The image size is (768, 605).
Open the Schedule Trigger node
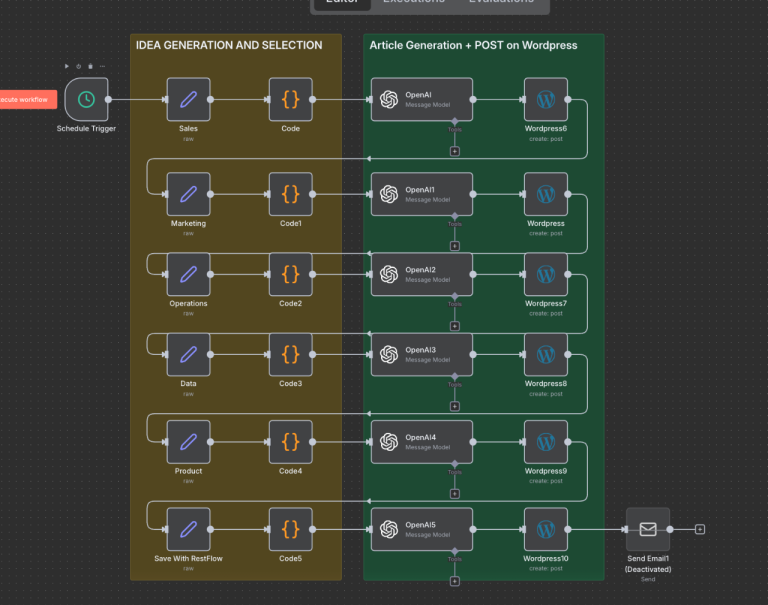click(x=86, y=99)
